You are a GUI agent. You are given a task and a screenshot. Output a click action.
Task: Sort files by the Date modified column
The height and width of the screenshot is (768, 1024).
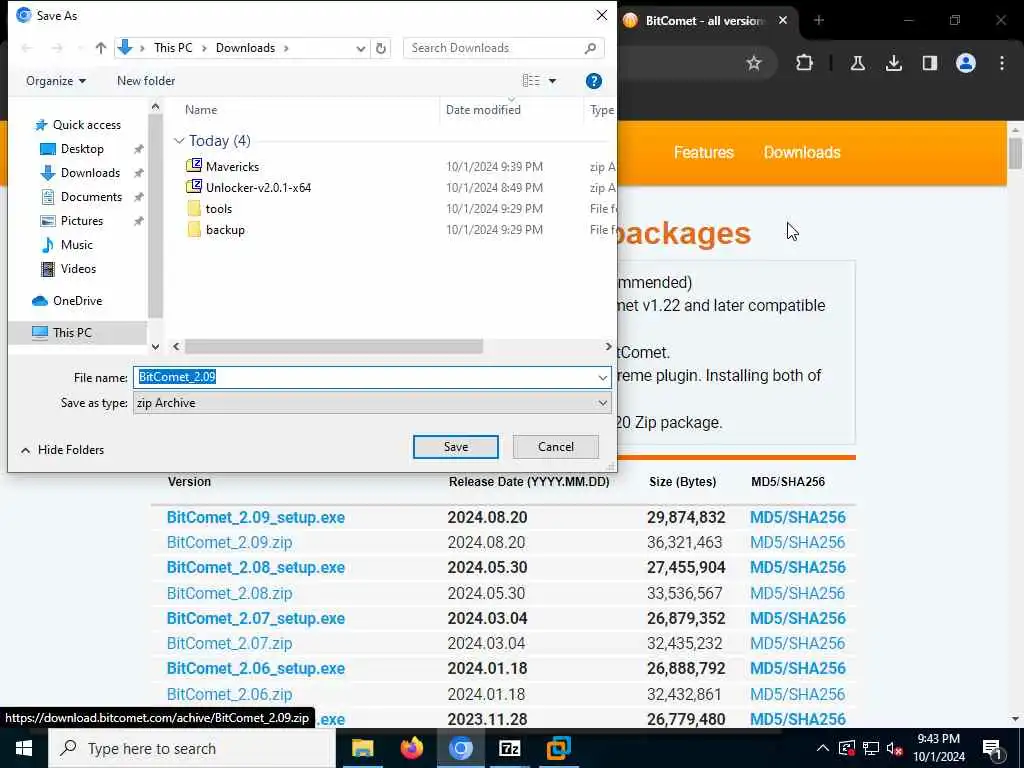click(483, 110)
